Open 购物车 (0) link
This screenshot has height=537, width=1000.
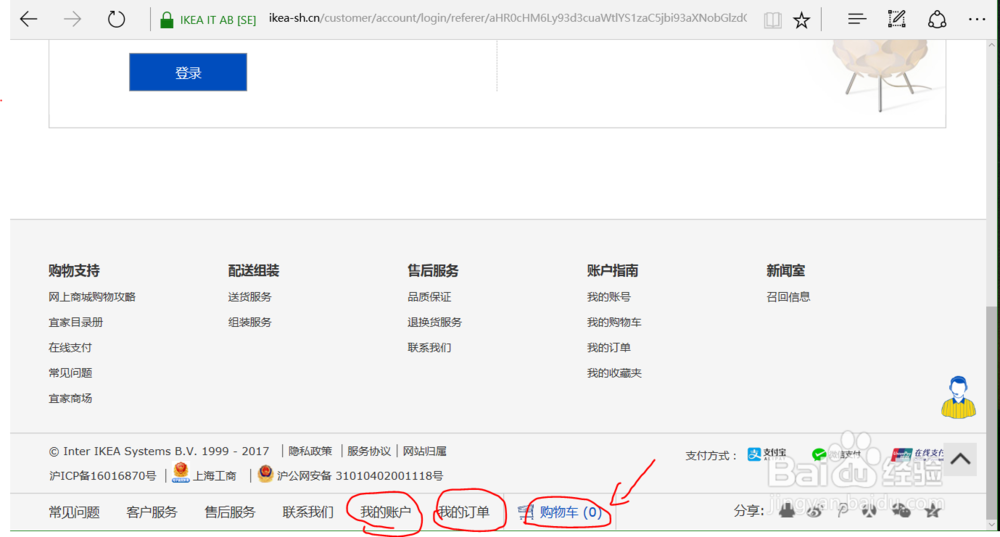[571, 512]
